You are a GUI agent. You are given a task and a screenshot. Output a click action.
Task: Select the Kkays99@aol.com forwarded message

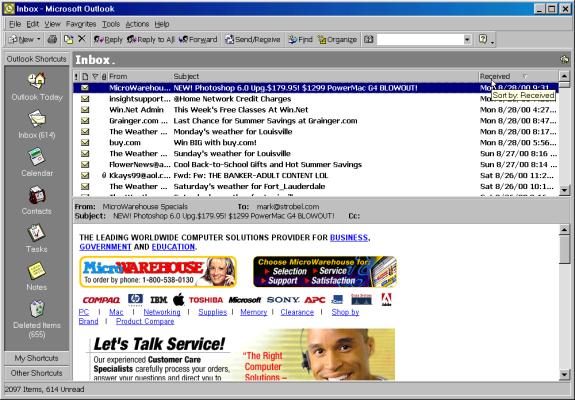coord(316,176)
